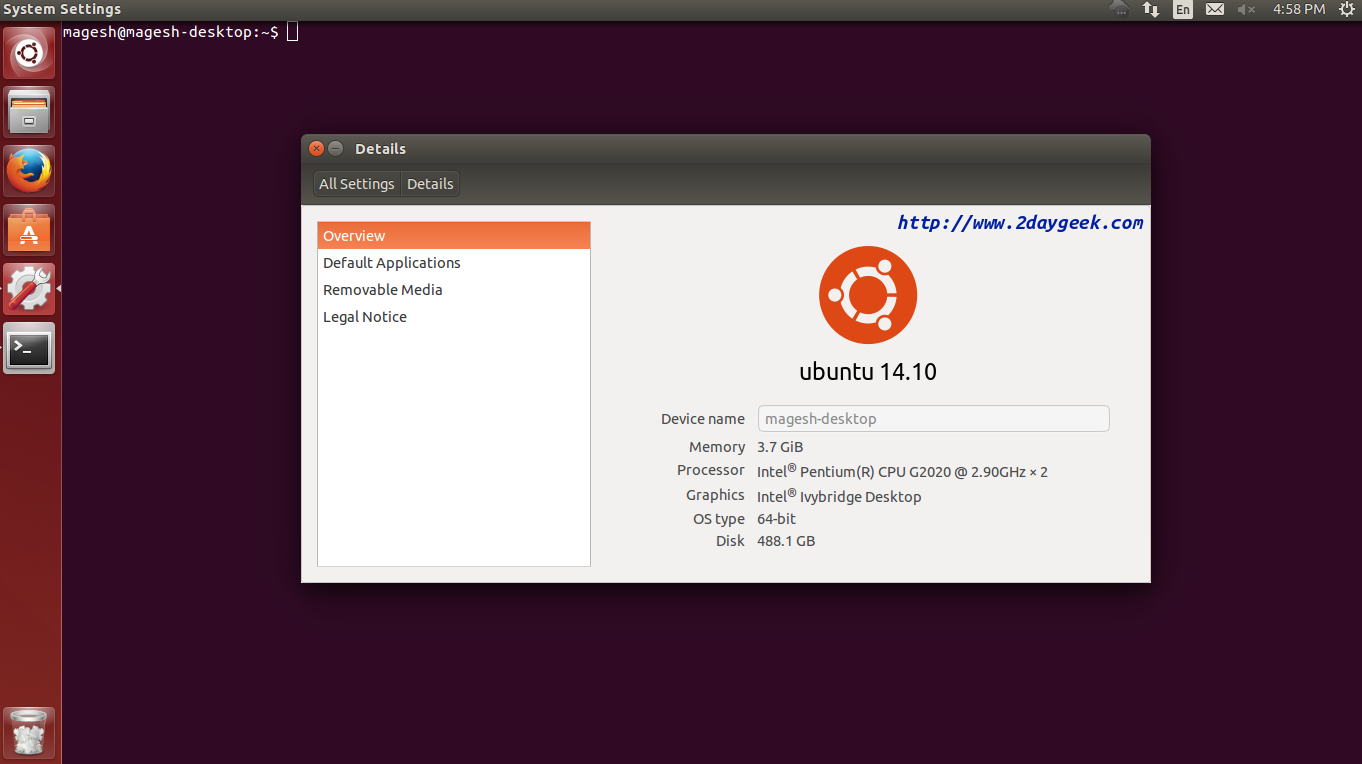Open Firefox web browser
Viewport: 1362px width, 764px height.
(30, 171)
